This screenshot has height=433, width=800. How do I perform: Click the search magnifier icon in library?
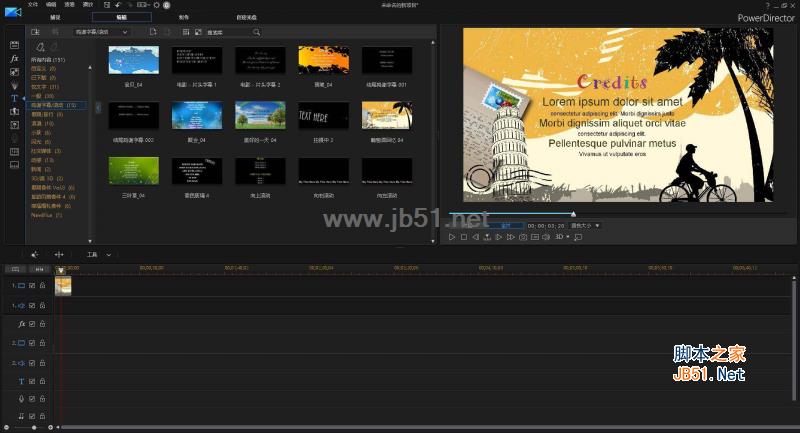pos(256,32)
